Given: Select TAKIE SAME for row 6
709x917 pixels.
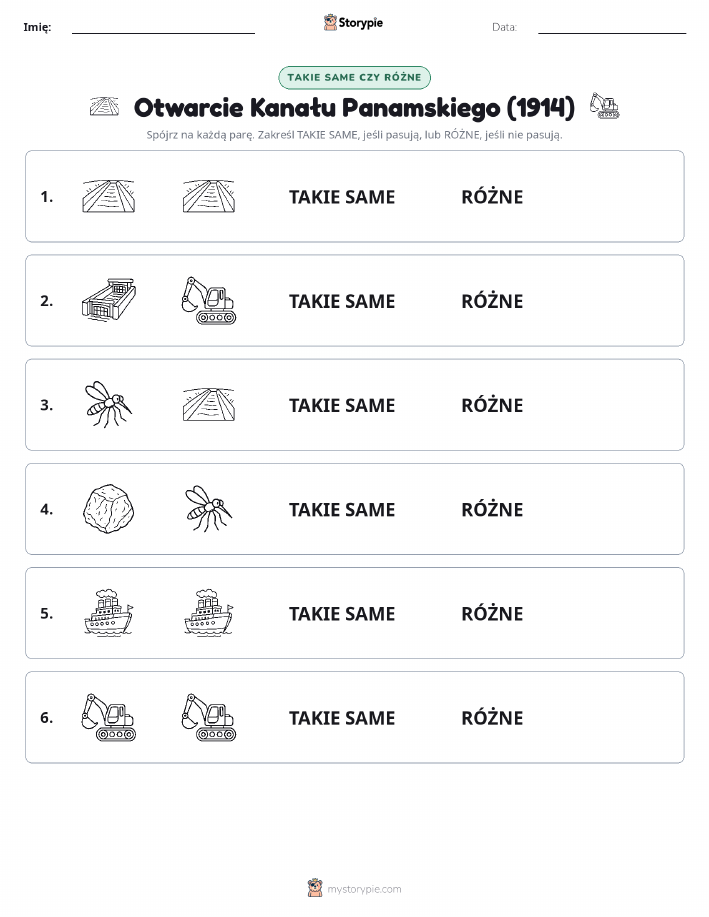Looking at the screenshot, I should (x=342, y=718).
